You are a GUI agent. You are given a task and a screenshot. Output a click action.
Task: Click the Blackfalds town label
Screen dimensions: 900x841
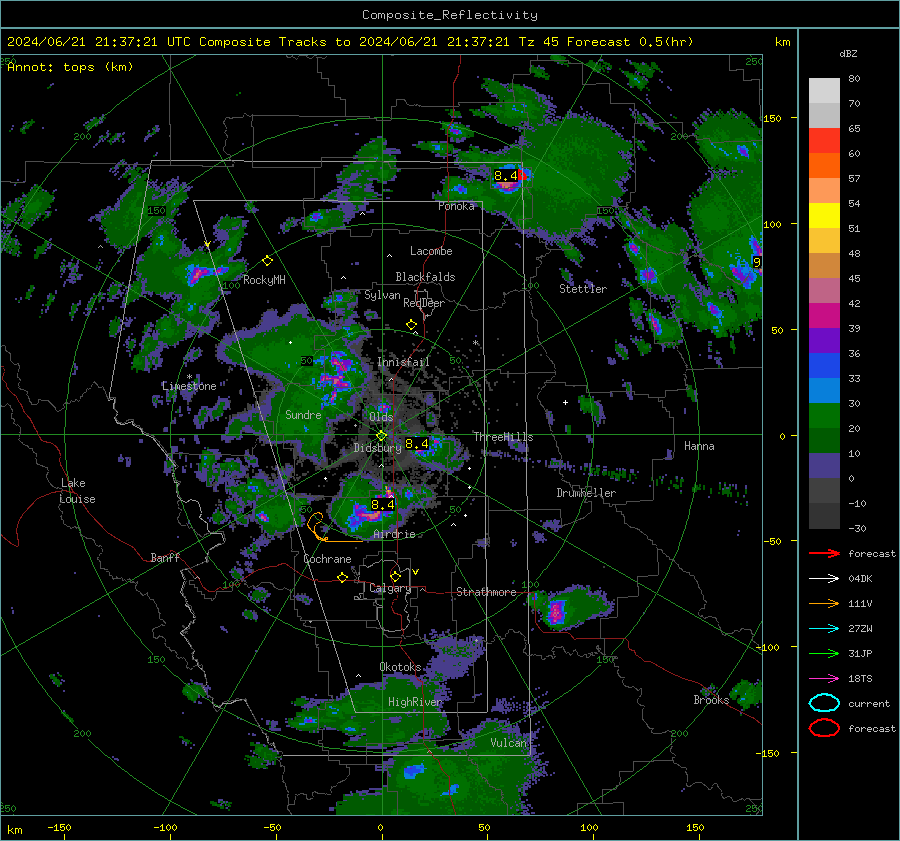click(425, 277)
